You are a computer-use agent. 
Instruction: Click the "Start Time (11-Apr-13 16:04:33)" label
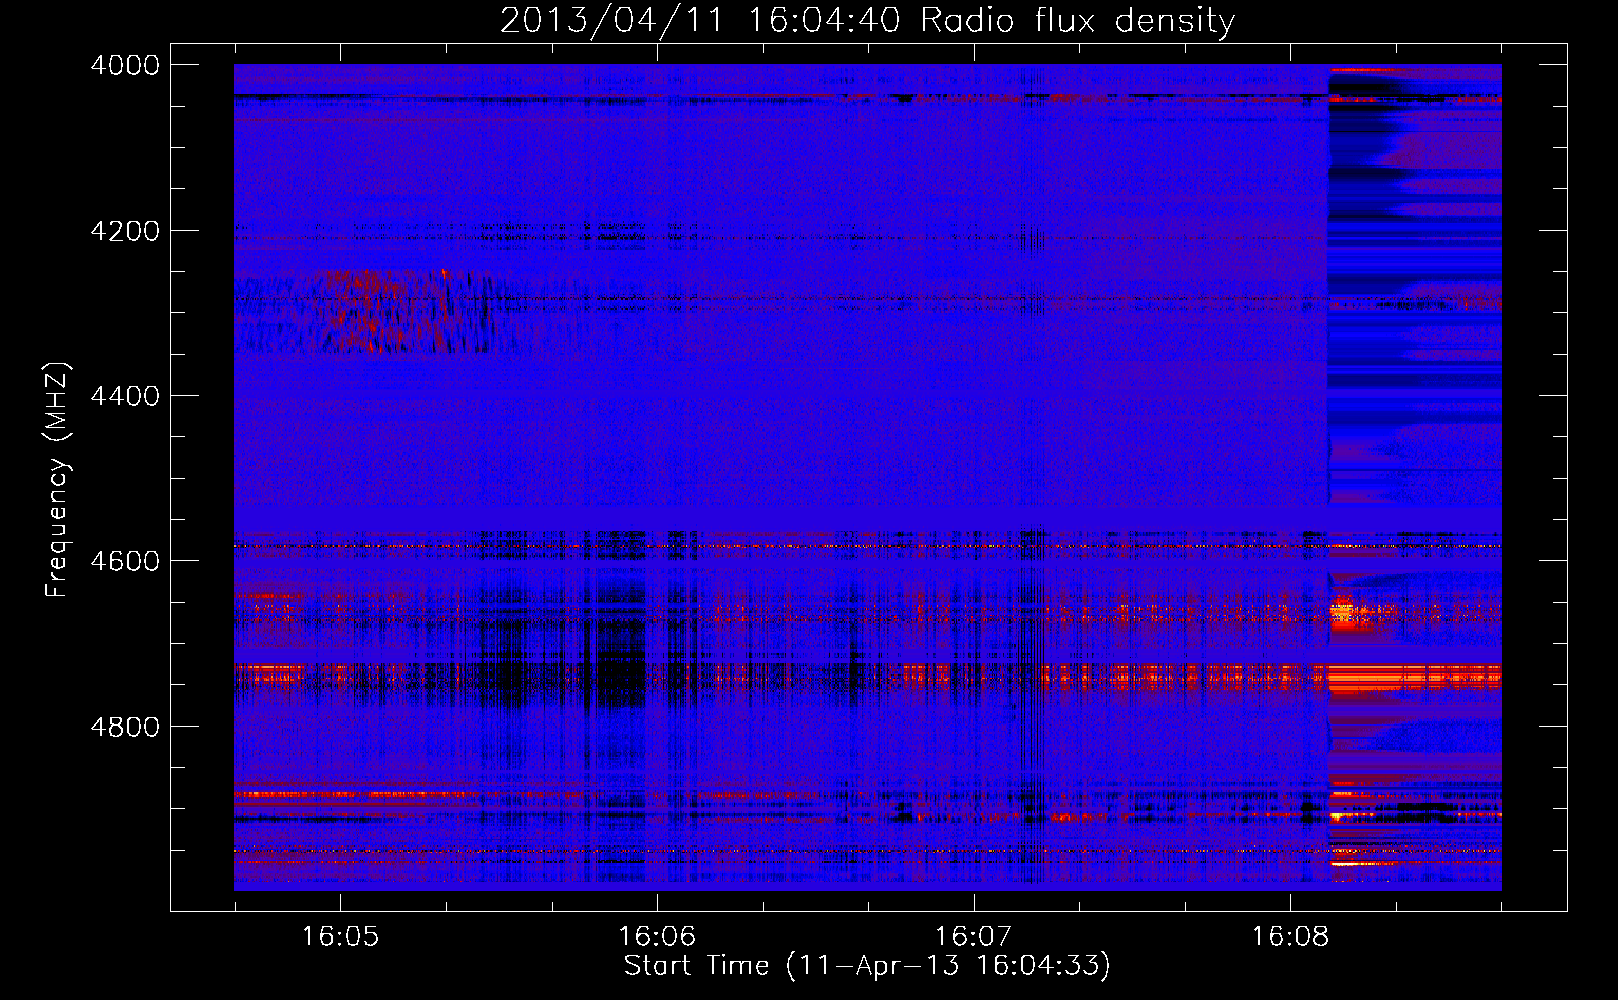coord(867,966)
